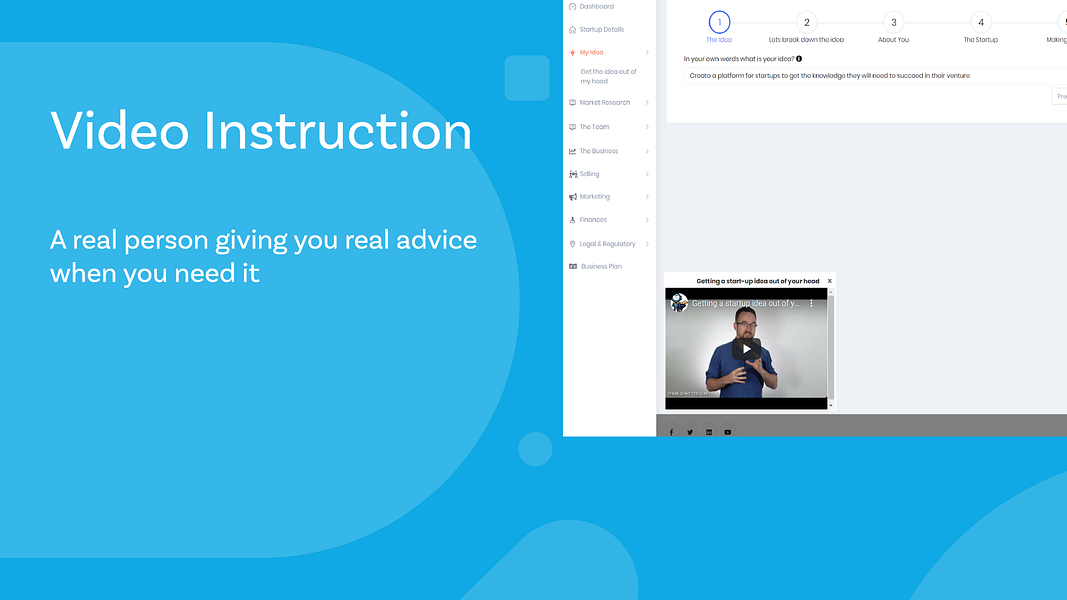Image resolution: width=1067 pixels, height=600 pixels.
Task: Click the Selling people icon
Action: pos(573,174)
